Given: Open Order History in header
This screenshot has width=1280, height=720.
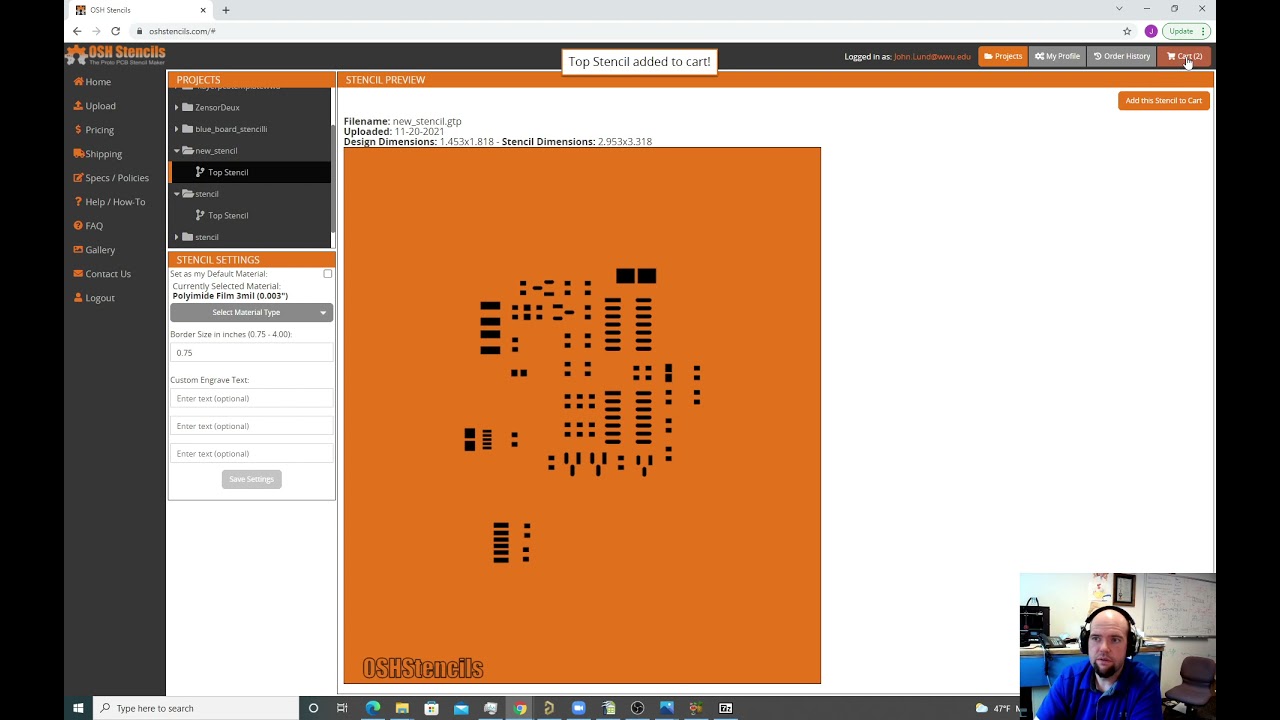Looking at the screenshot, I should (x=1122, y=56).
